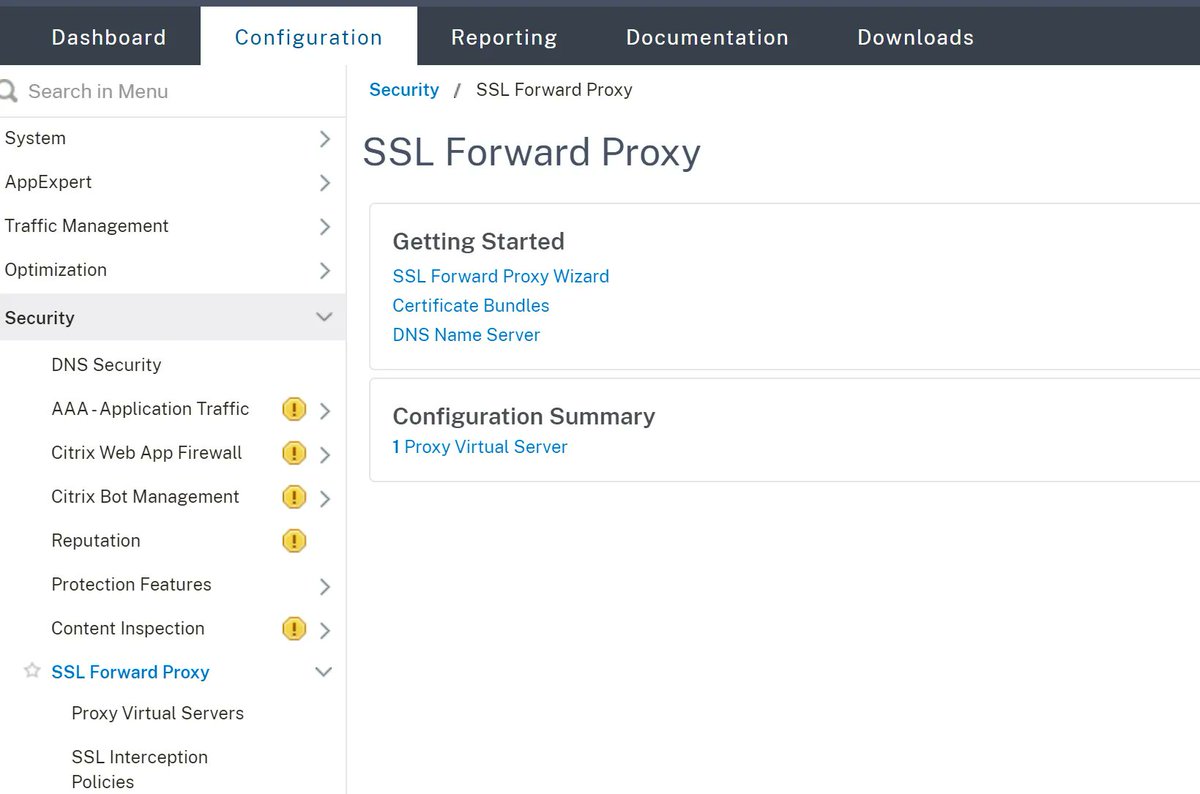This screenshot has width=1200, height=794.
Task: Click the search magnifier in the menu sidebar
Action: point(8,91)
